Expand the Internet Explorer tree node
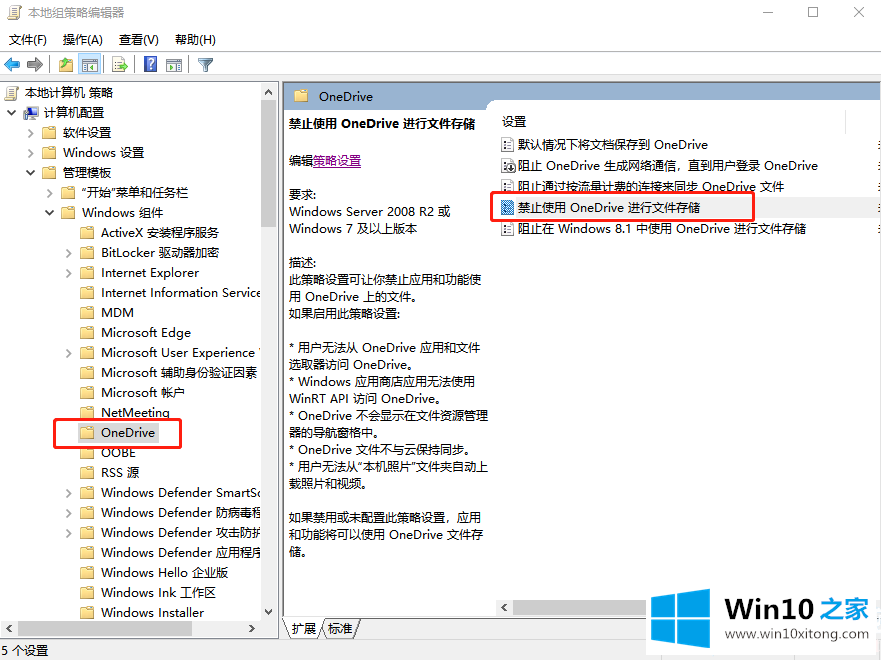Viewport: 881px width, 660px height. (x=68, y=273)
